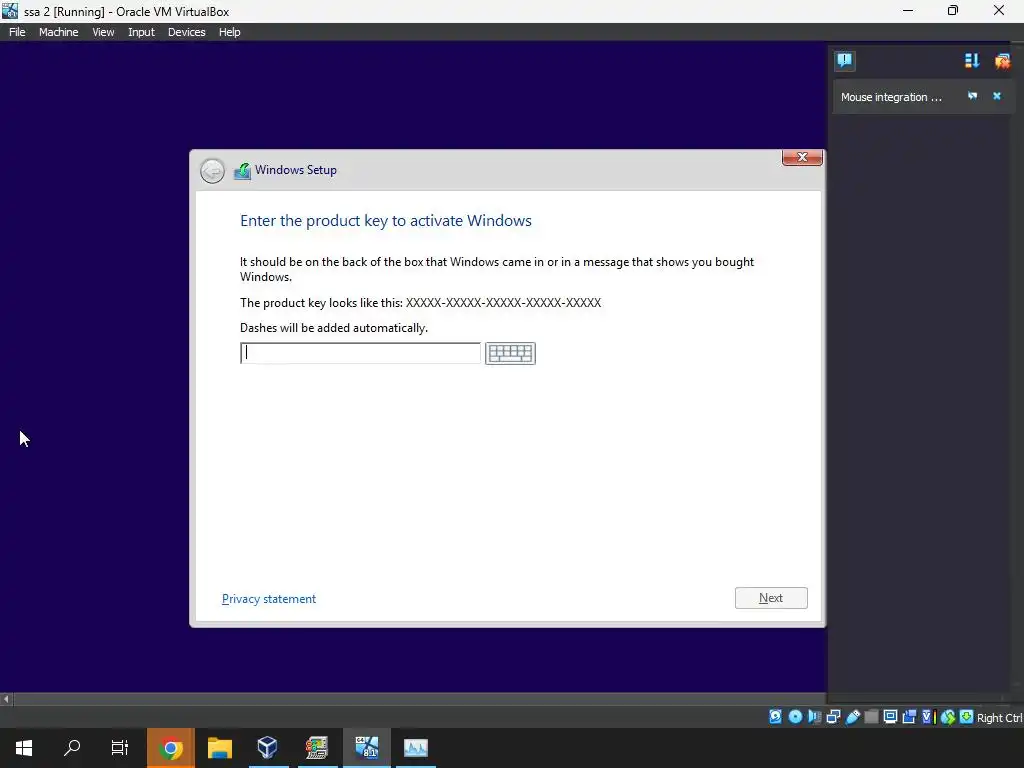Click the dismiss-all notifications icon

1002,61
